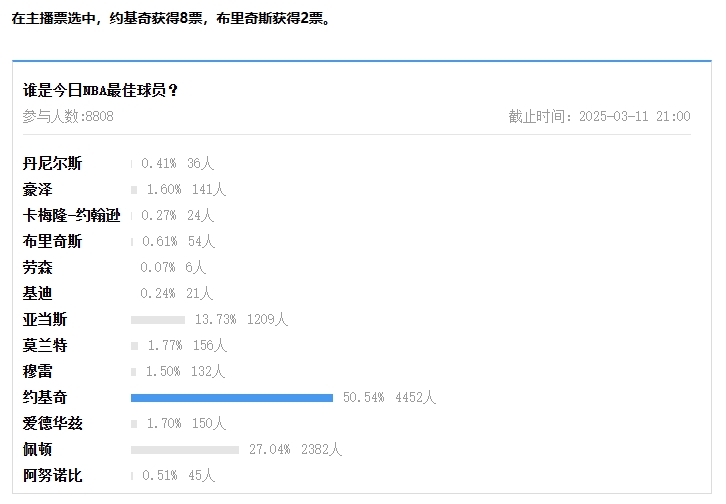Viewport: 726px width, 504px height.
Task: Choose the 卡梅隆-约翰逊 poll entry
Action: pyautogui.click(x=72, y=216)
